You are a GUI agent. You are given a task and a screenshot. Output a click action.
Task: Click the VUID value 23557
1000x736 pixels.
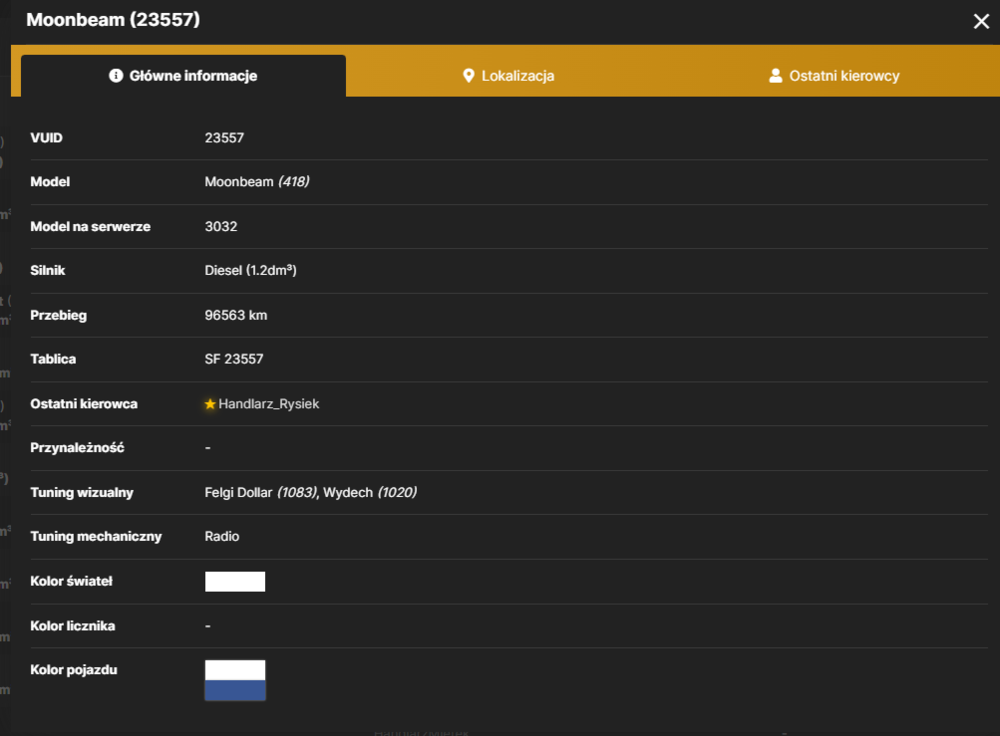tap(224, 138)
